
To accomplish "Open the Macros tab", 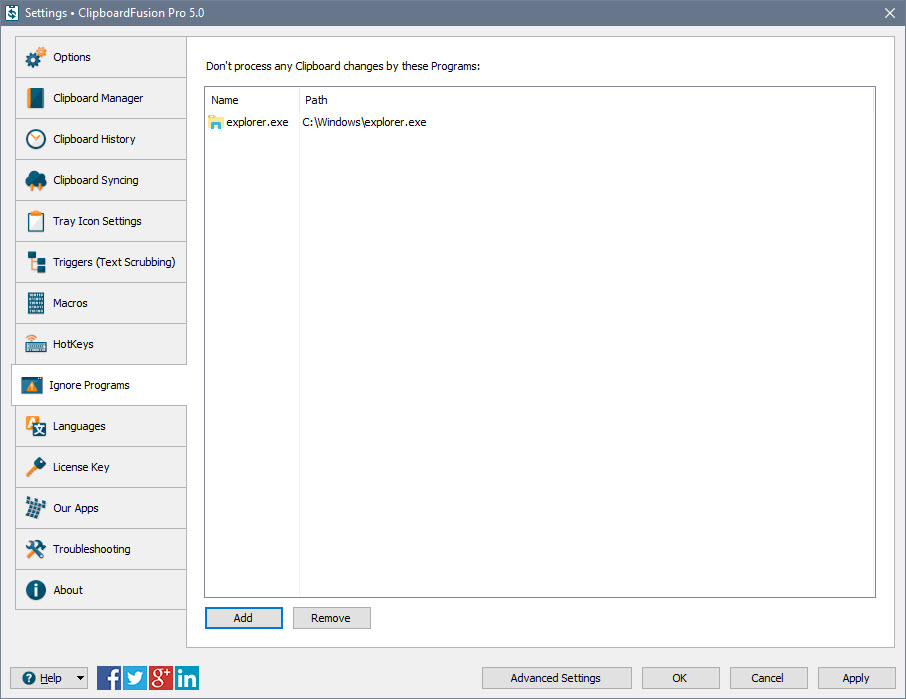I will tap(101, 303).
